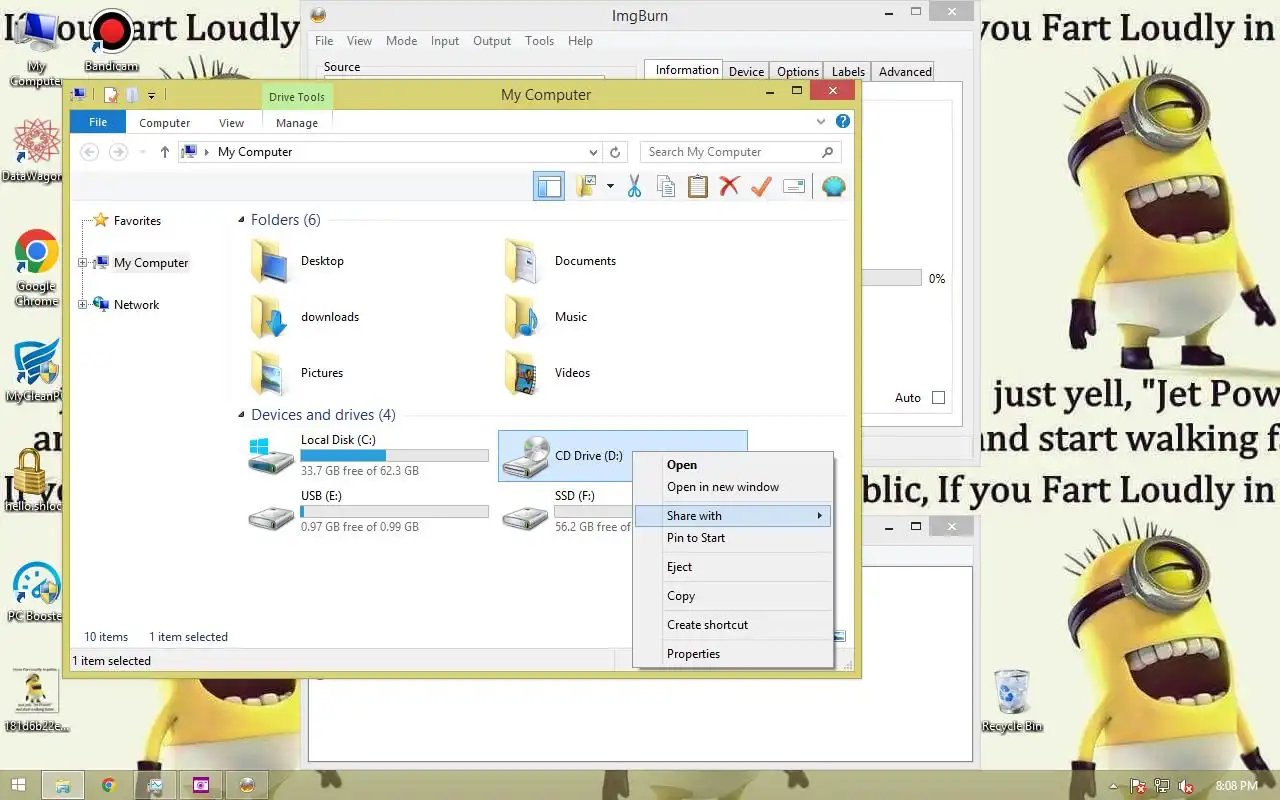
Task: Open the recent locations dropdown arrow
Action: [x=143, y=152]
